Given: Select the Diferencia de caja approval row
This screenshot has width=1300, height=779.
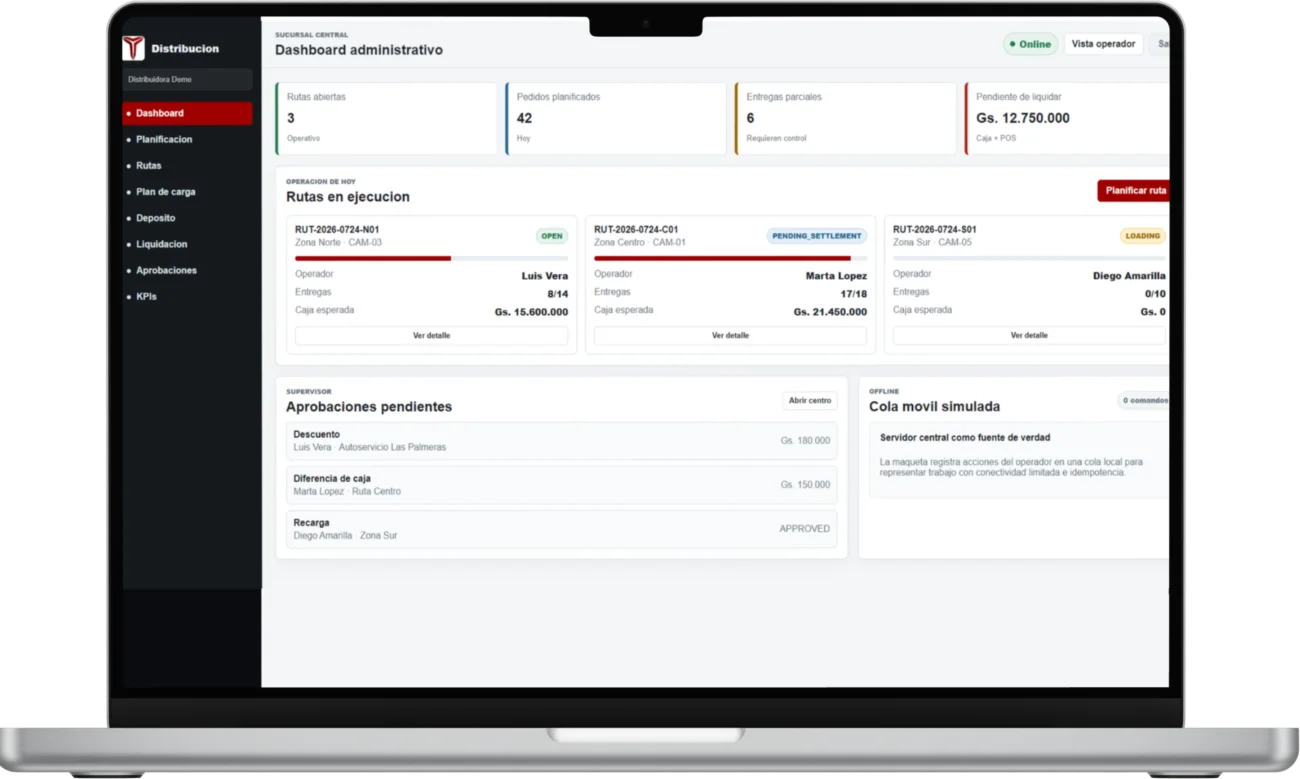Looking at the screenshot, I should click(x=561, y=485).
